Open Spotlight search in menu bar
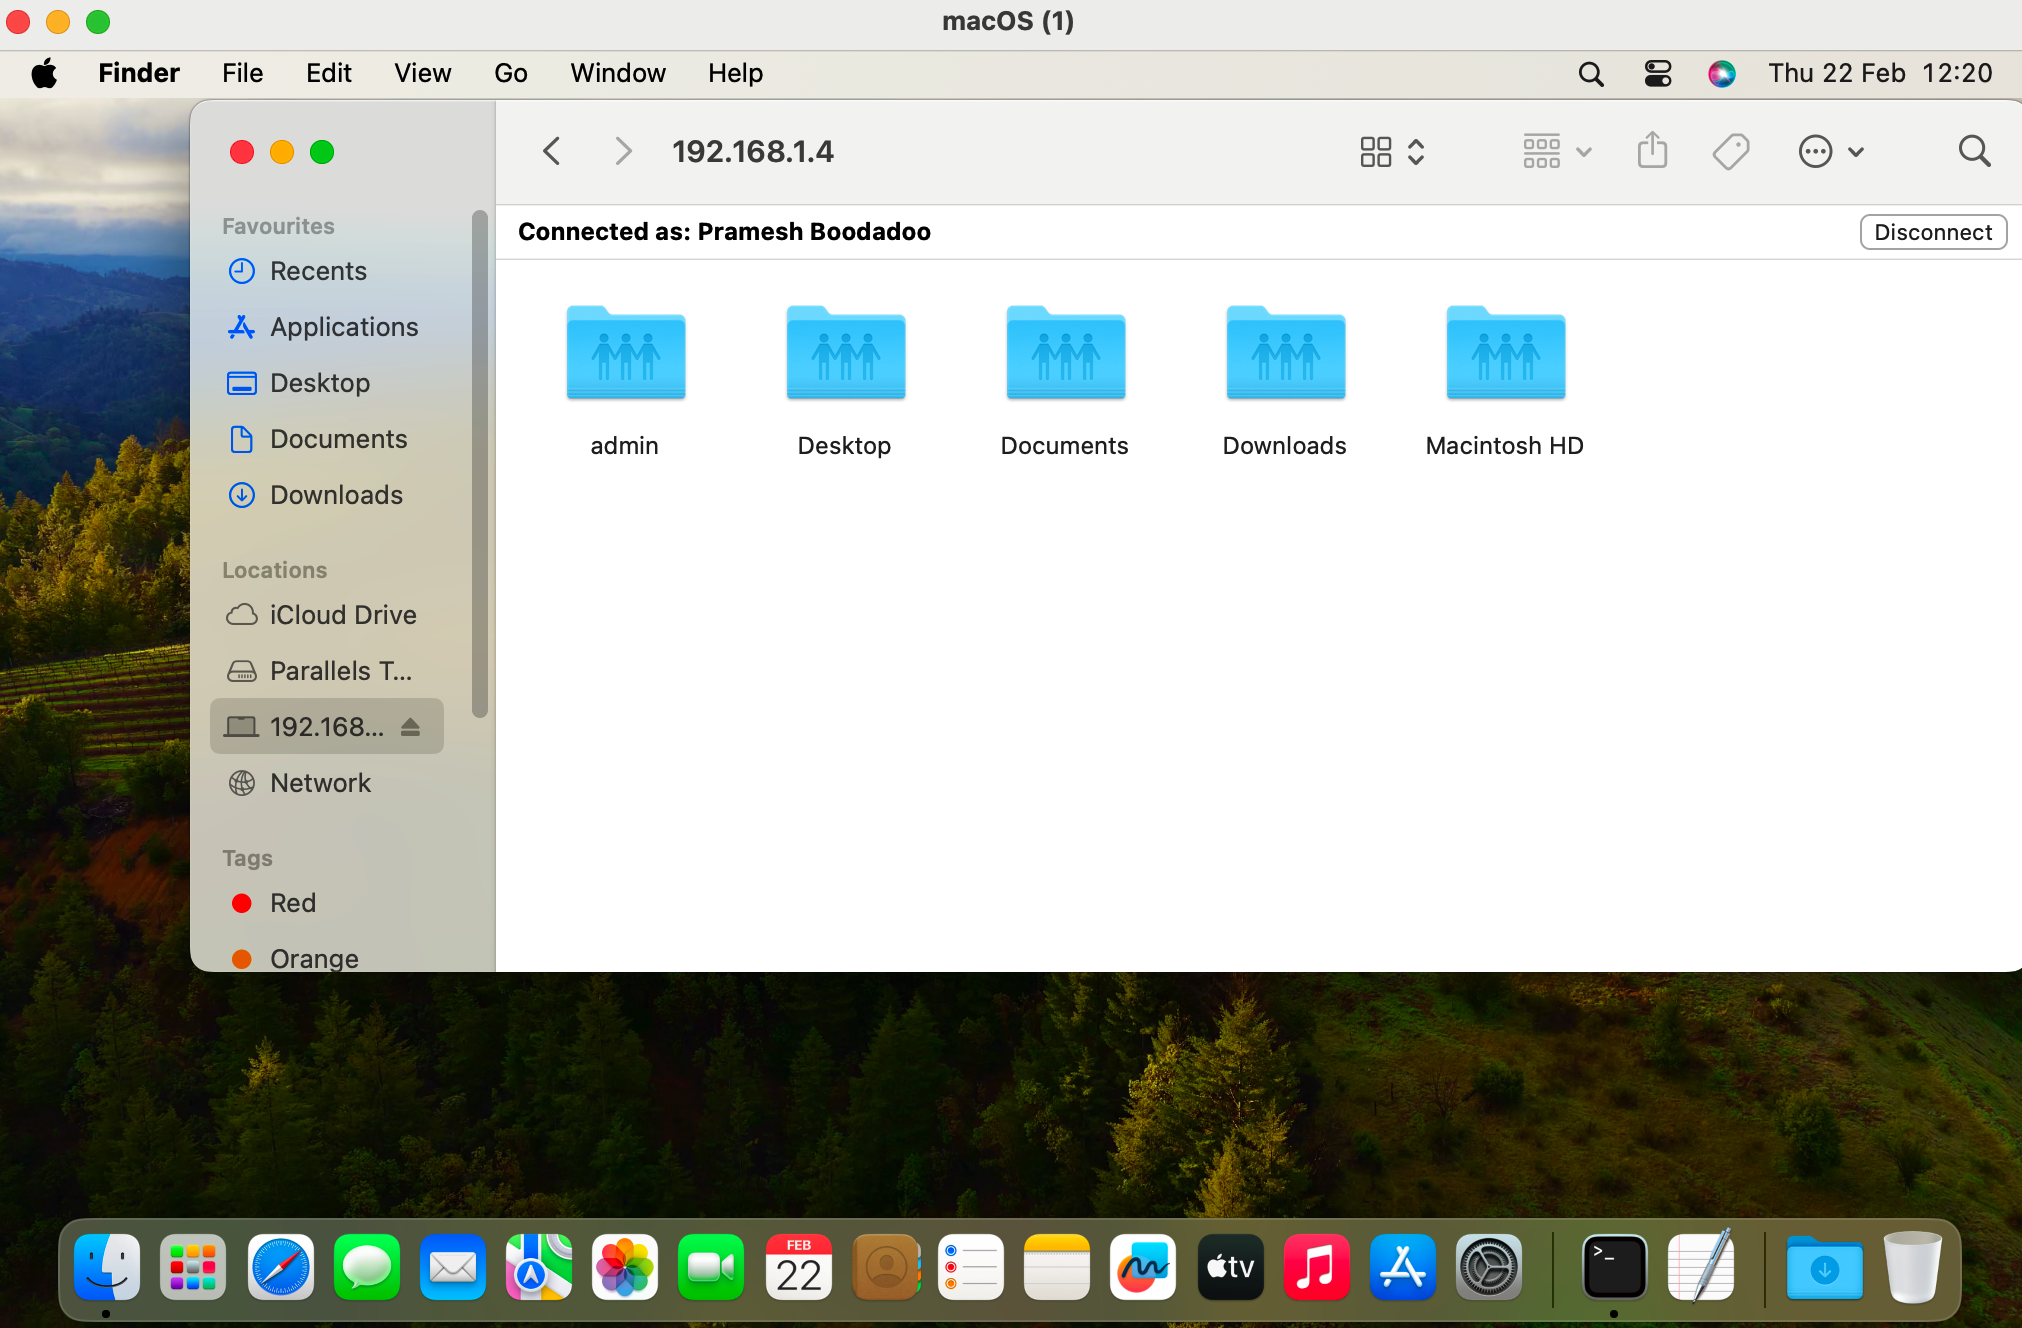The width and height of the screenshot is (2022, 1328). (x=1591, y=74)
